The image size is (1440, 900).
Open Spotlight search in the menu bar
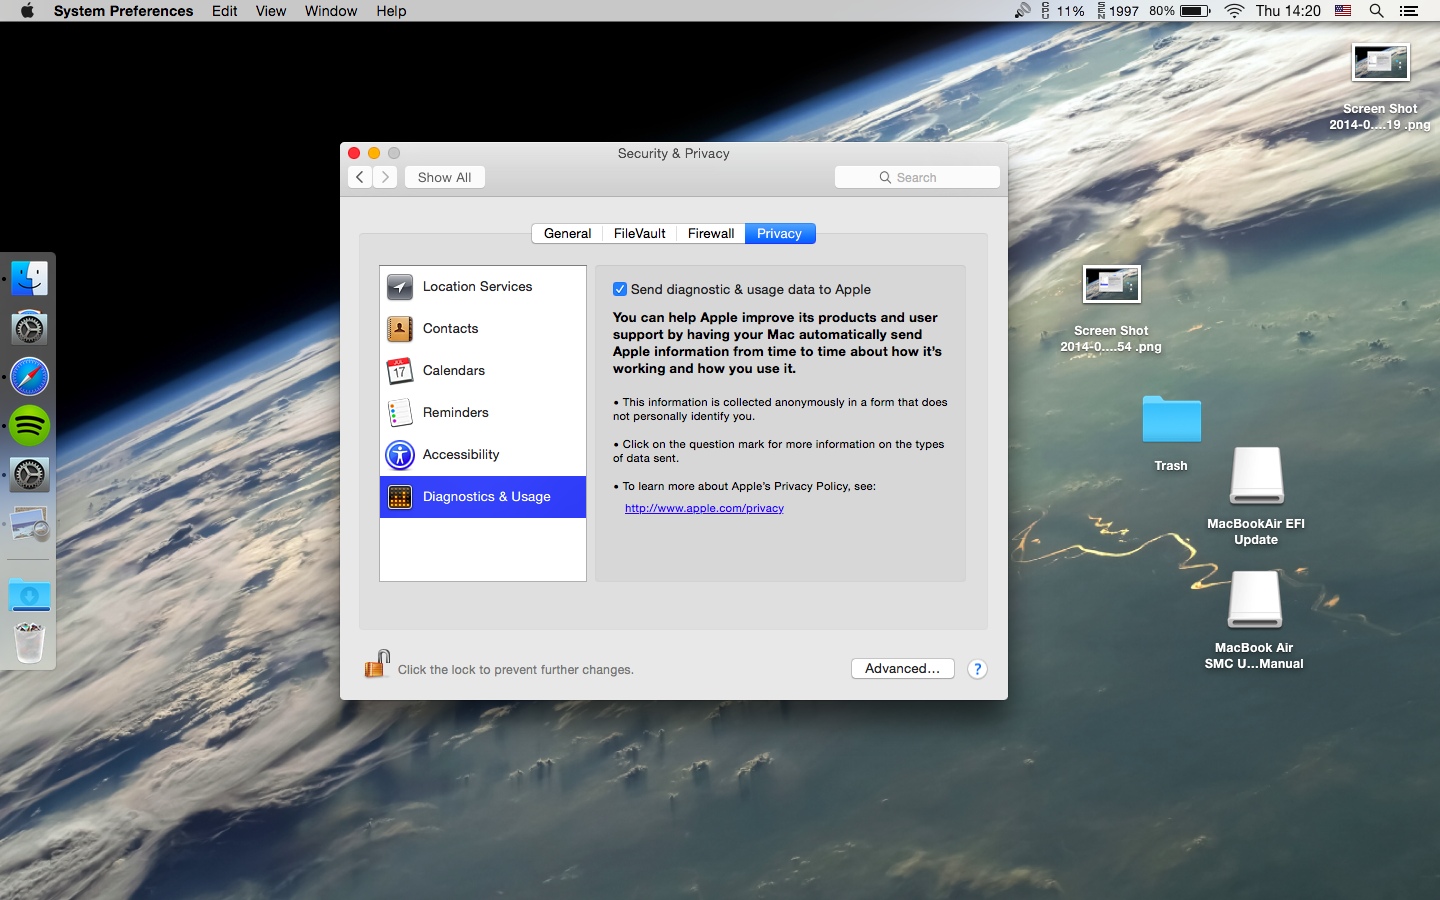pyautogui.click(x=1376, y=11)
